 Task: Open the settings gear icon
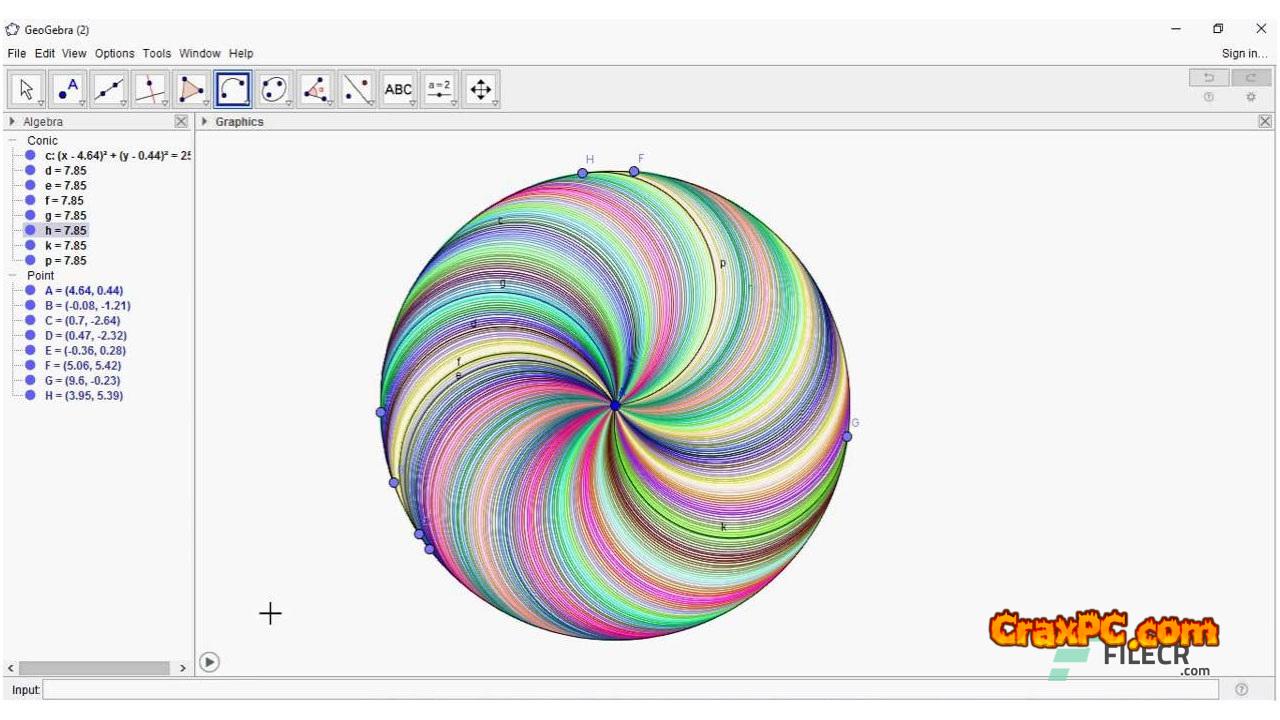(1250, 97)
